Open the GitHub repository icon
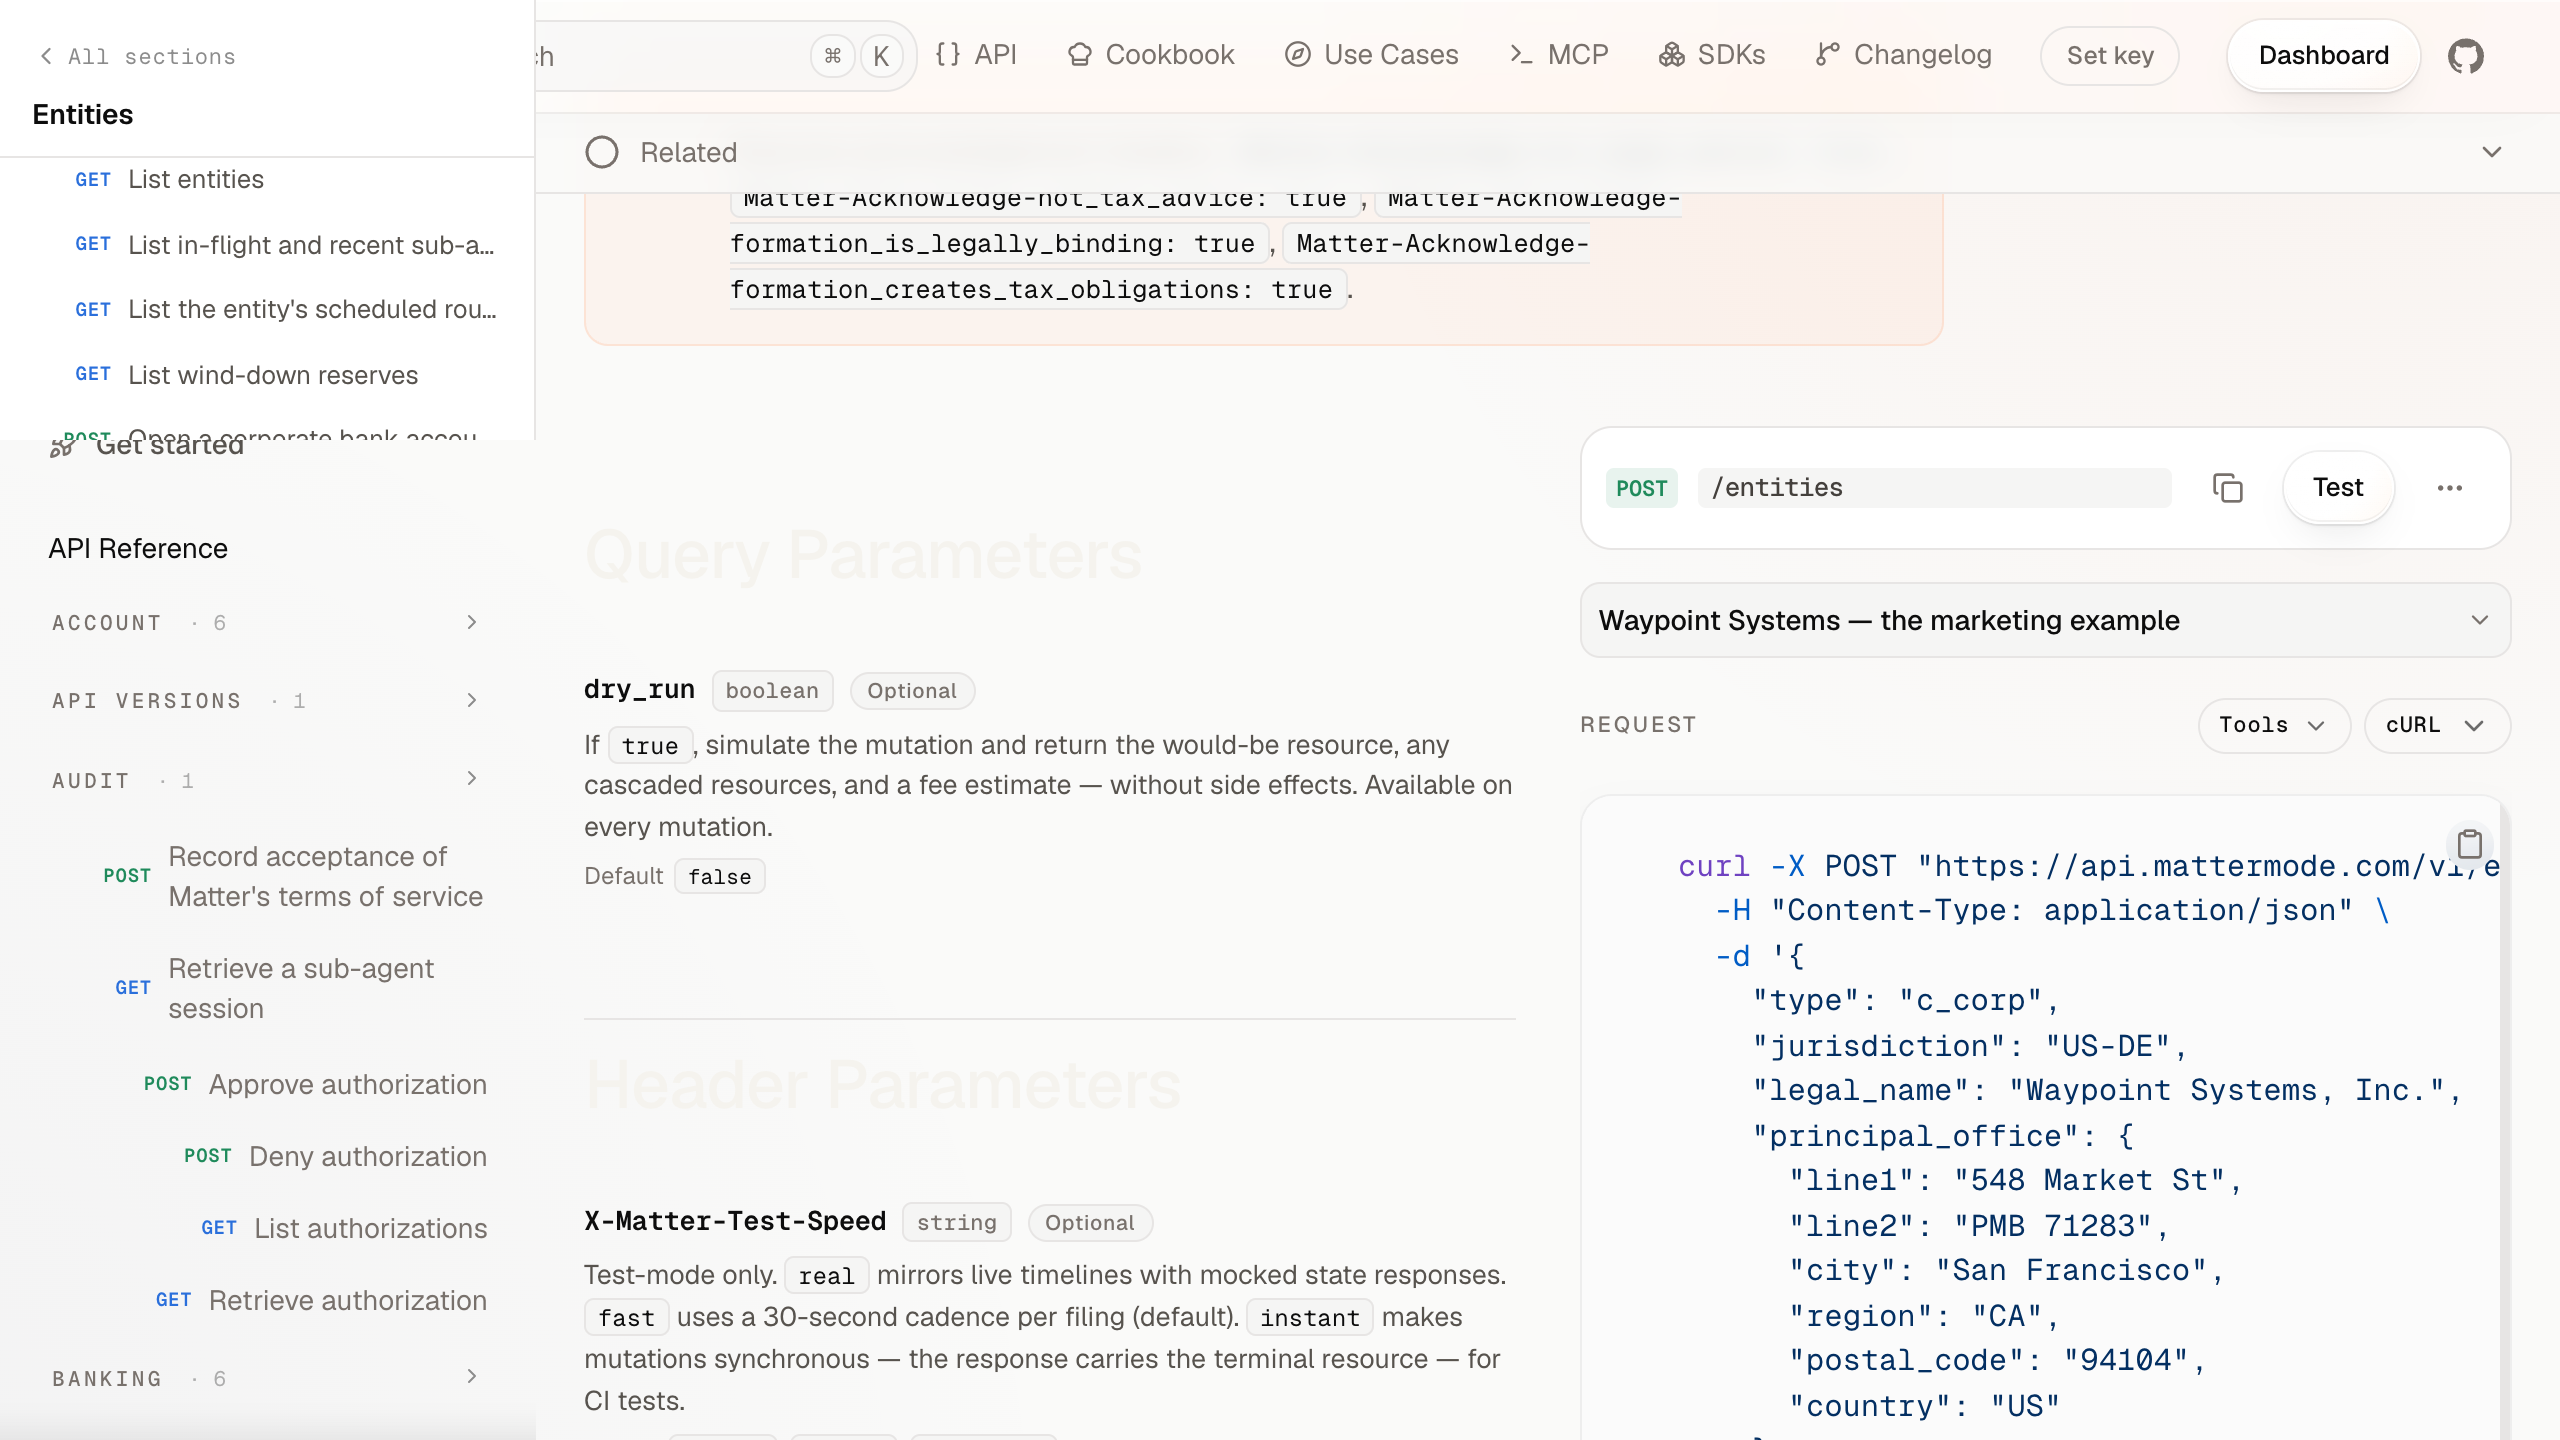 pyautogui.click(x=2465, y=56)
